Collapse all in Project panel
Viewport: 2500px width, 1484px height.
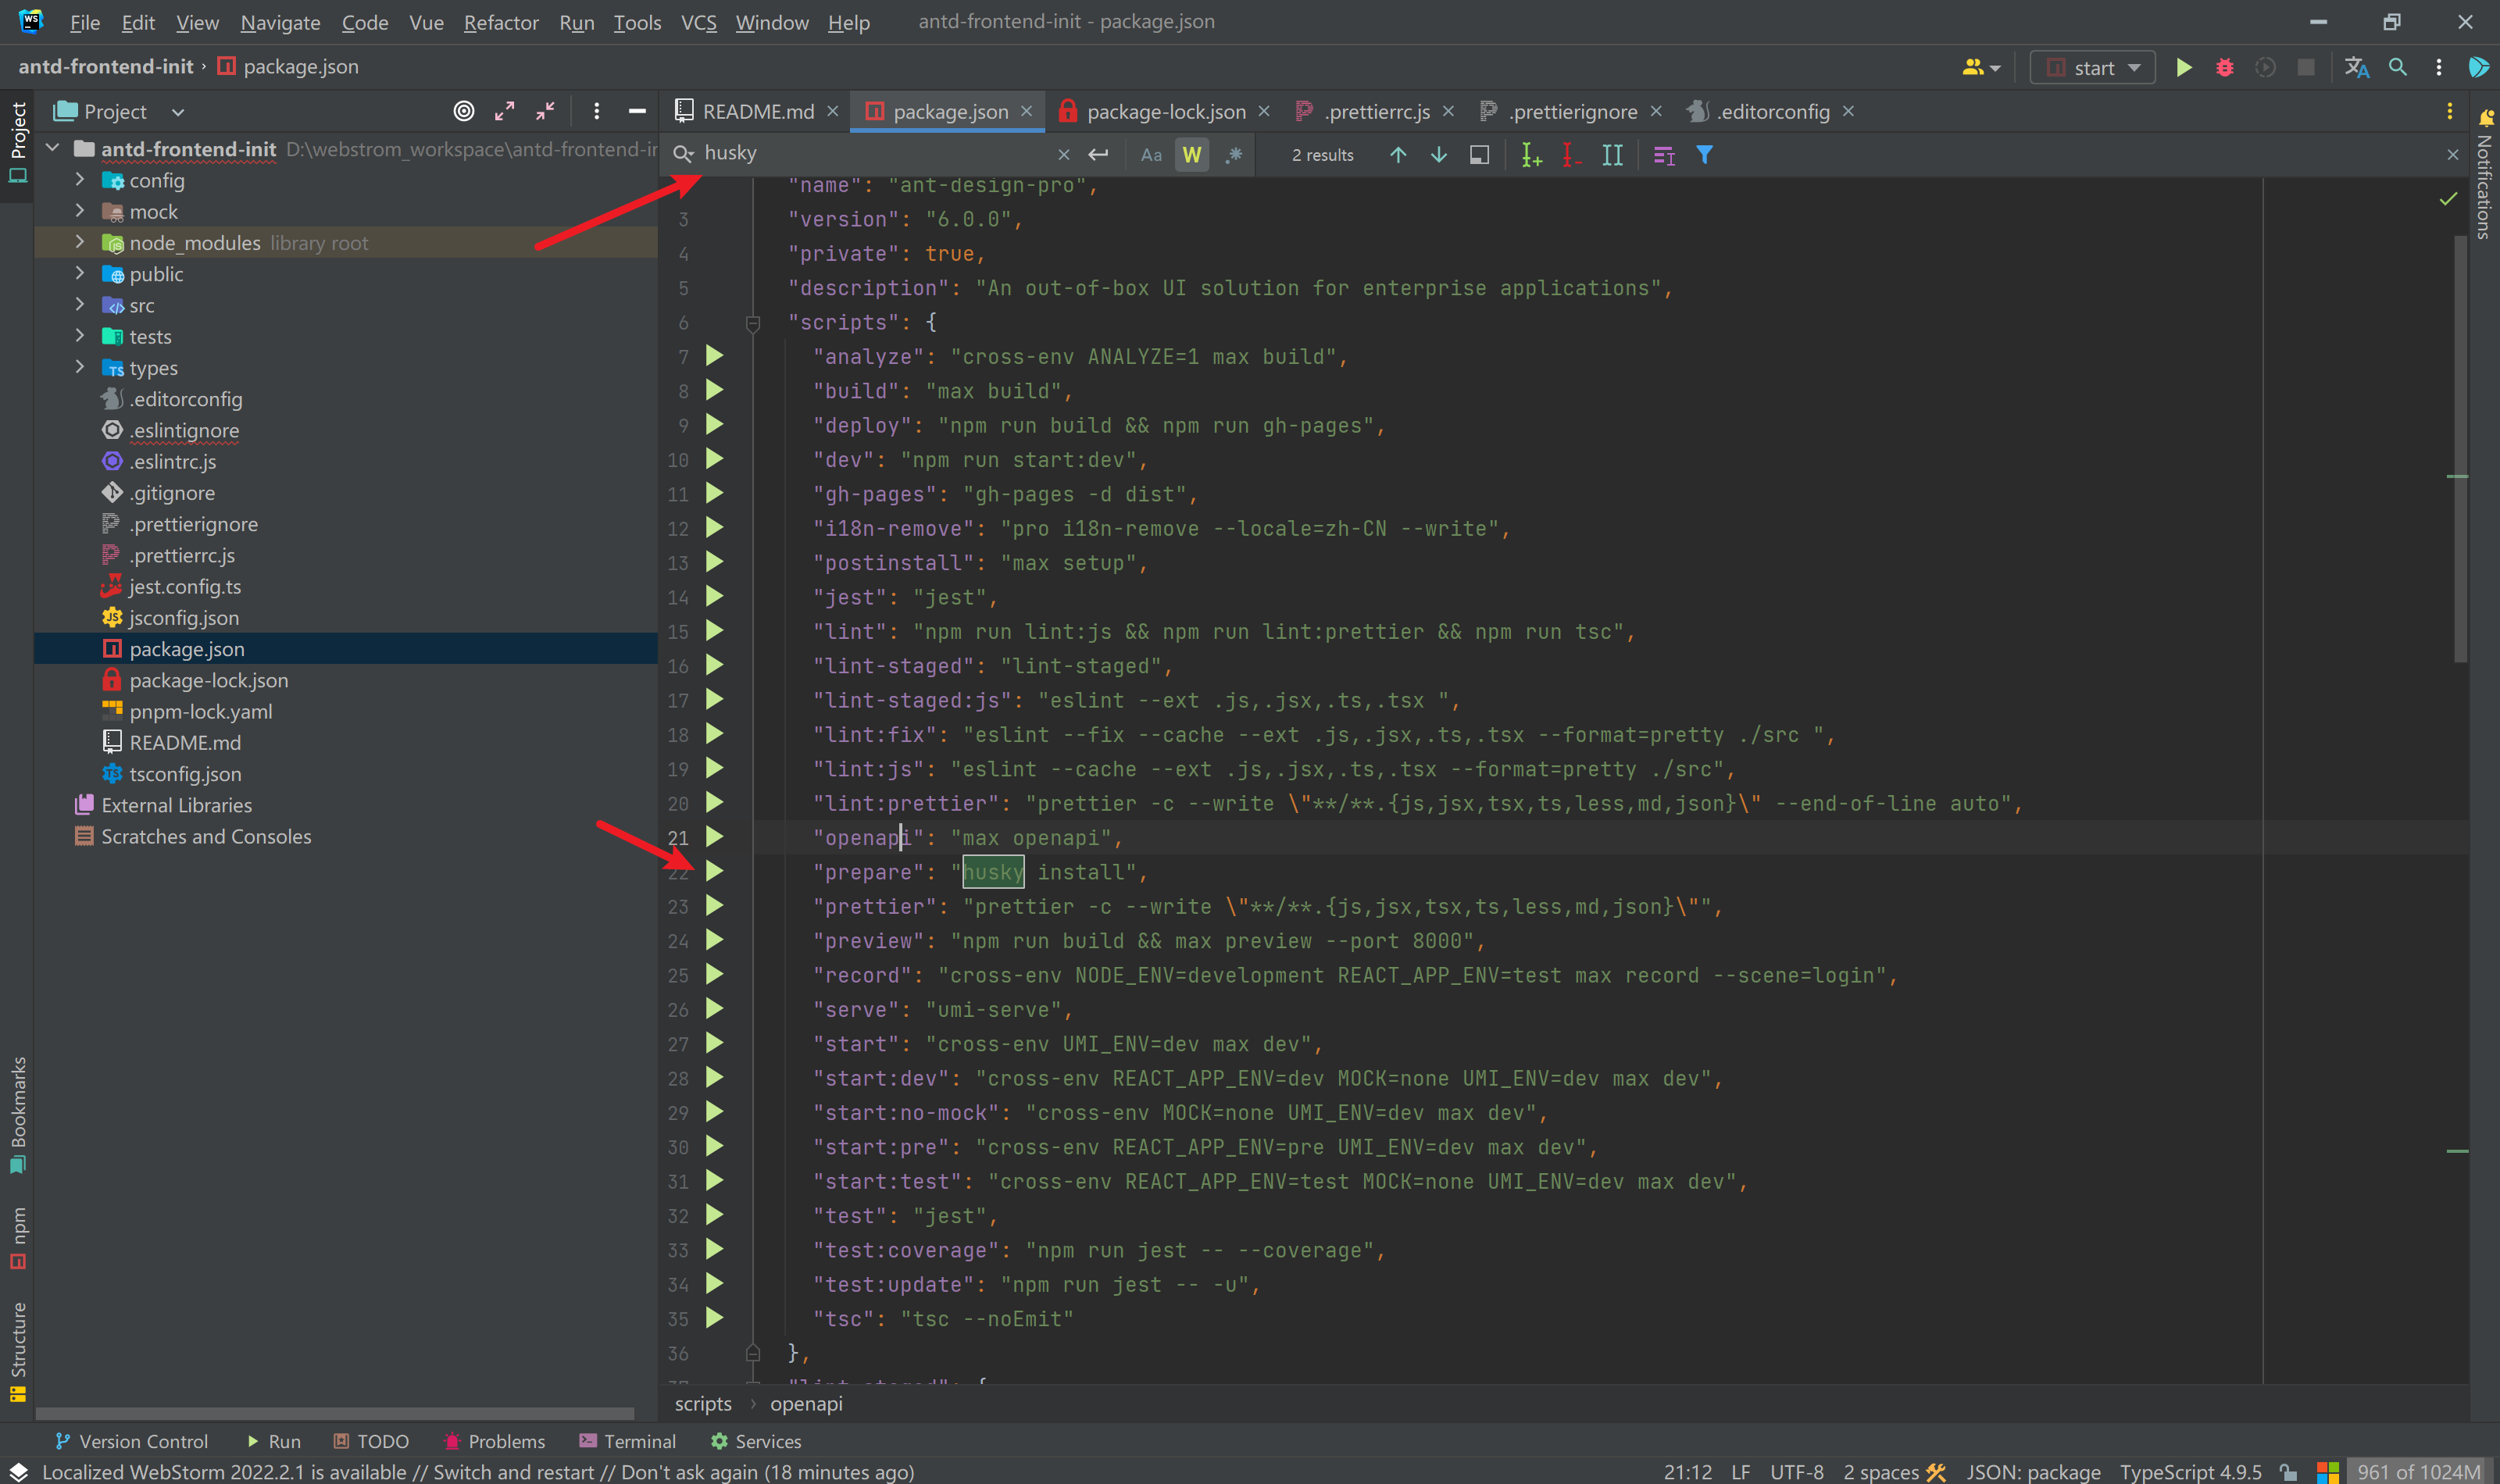coord(545,111)
